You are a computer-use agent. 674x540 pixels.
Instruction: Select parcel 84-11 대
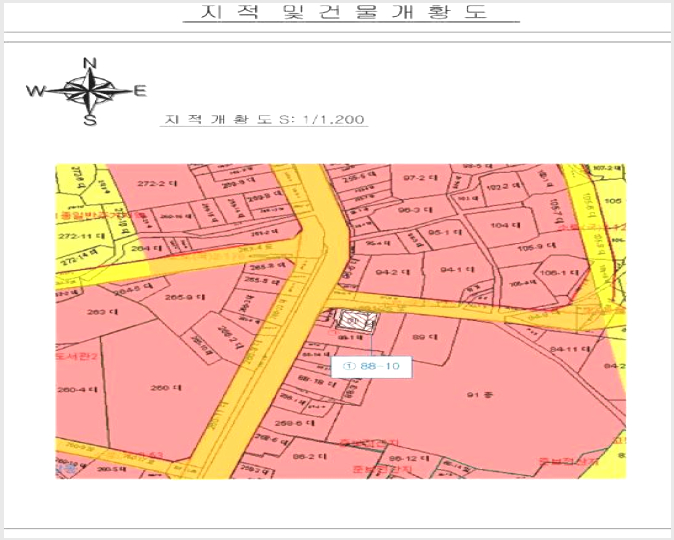(570, 349)
